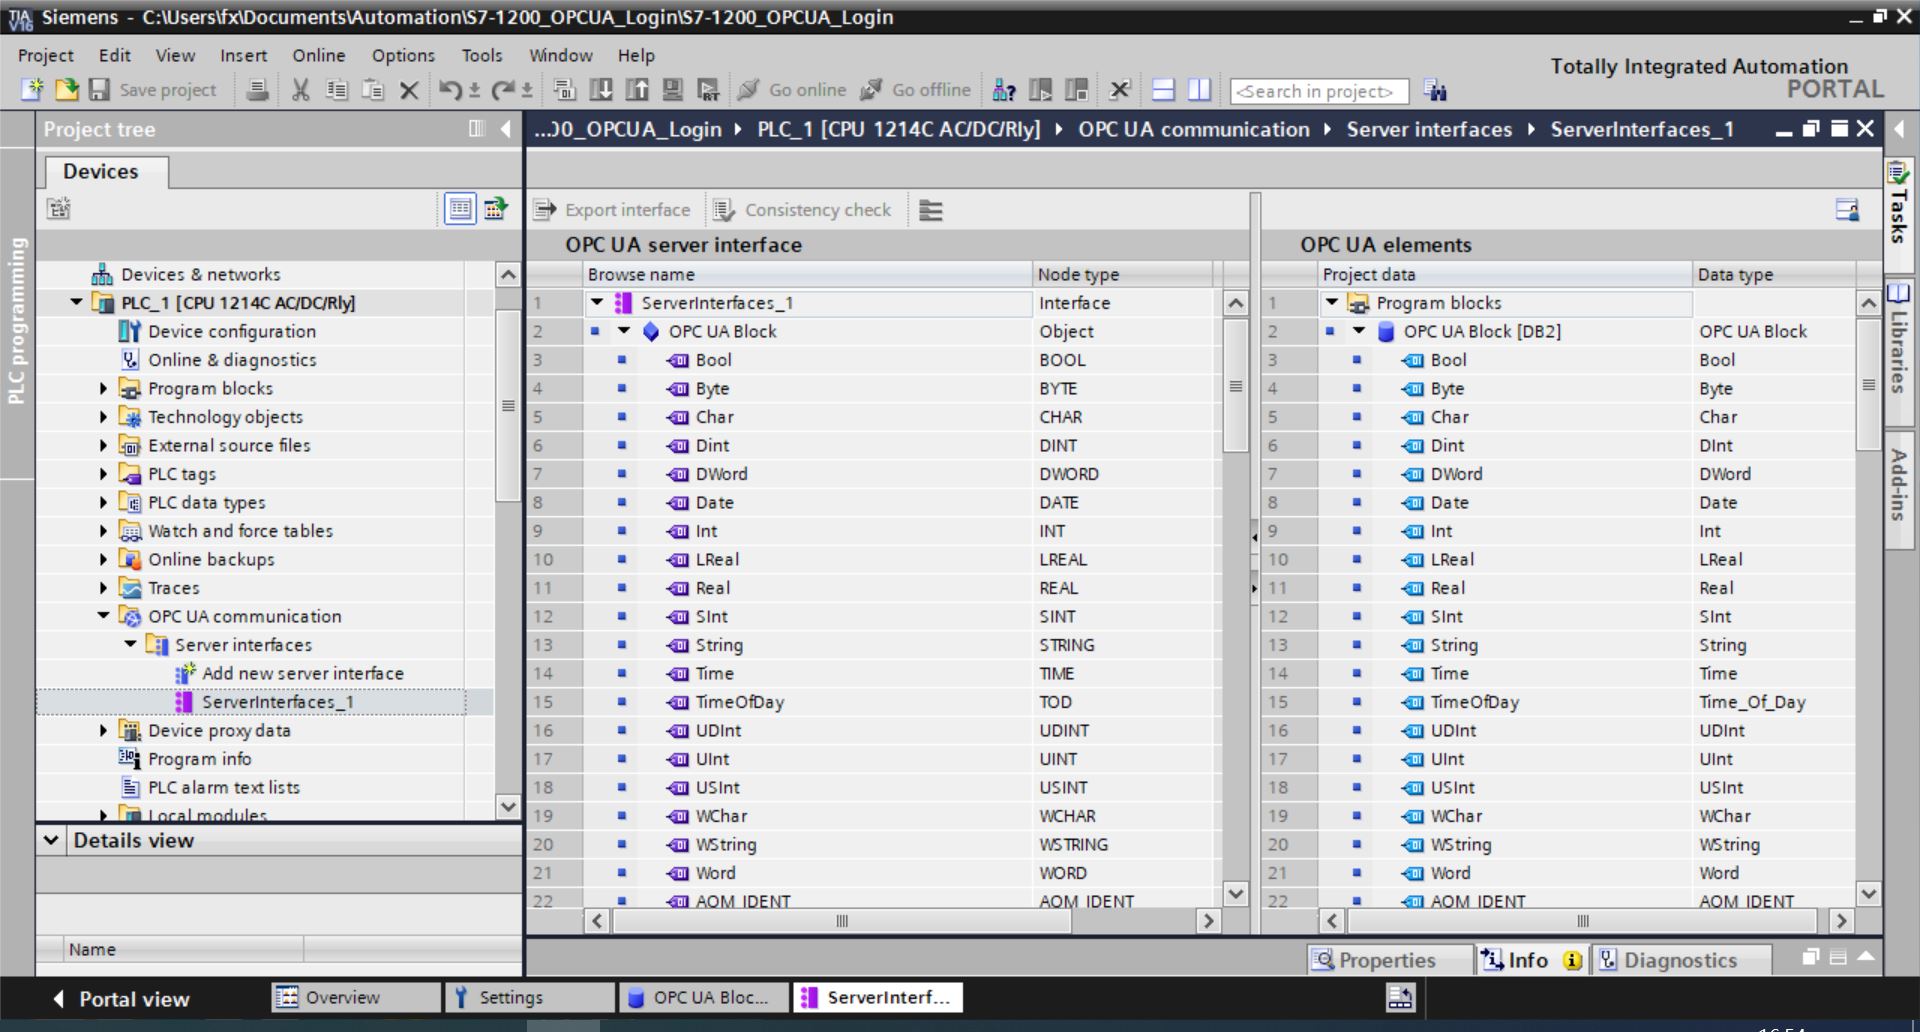Image resolution: width=1920 pixels, height=1032 pixels.
Task: Click the Cut scissors icon
Action: 300,90
